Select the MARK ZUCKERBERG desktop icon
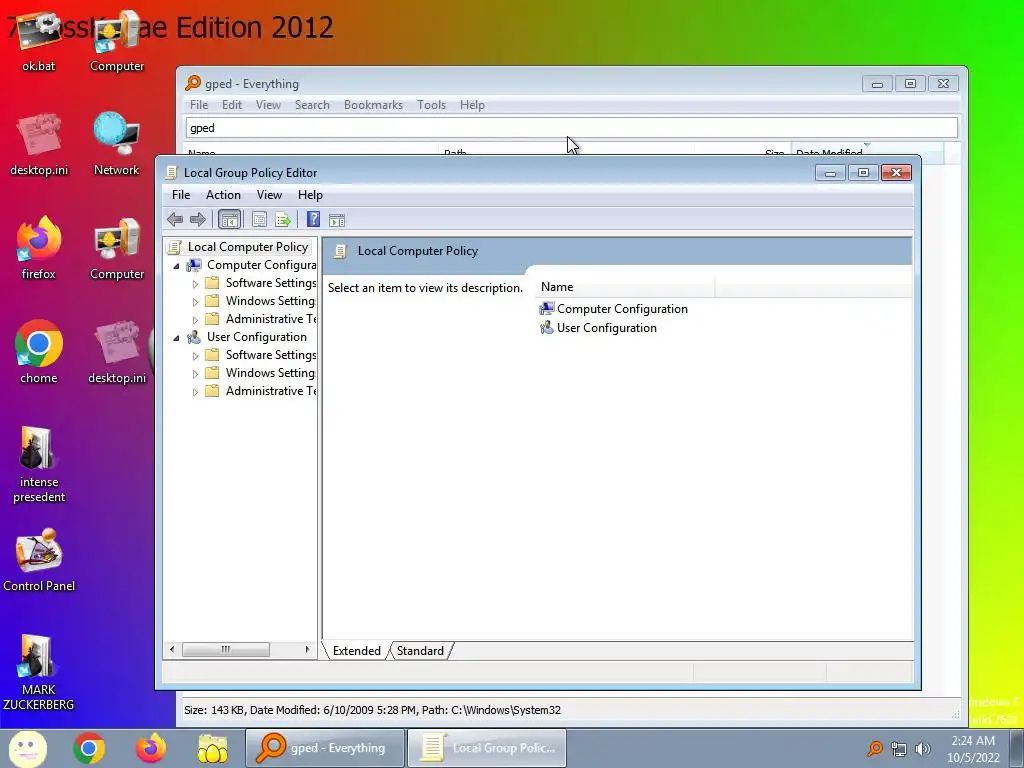 [39, 671]
